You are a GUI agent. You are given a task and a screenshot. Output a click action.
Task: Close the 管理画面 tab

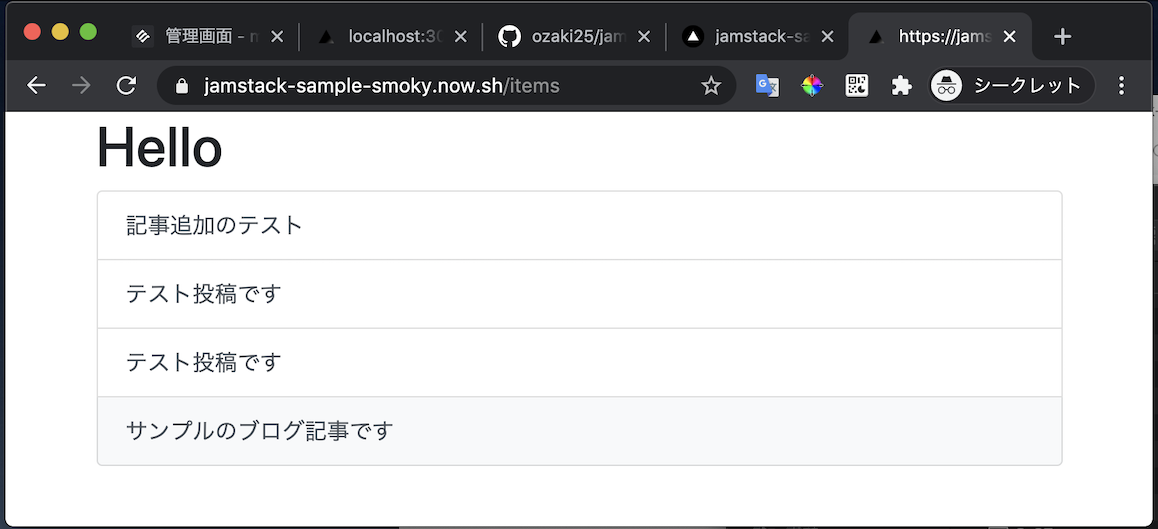click(277, 36)
